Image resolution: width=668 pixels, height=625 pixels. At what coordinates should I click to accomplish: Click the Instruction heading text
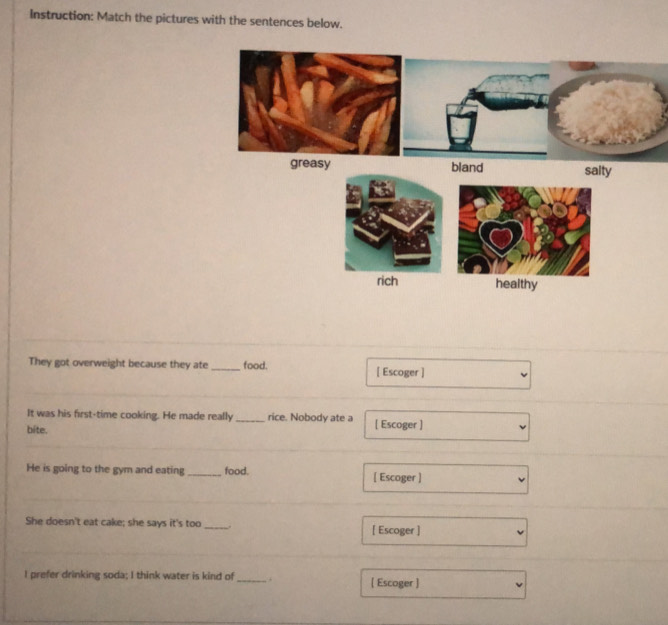pyautogui.click(x=186, y=19)
